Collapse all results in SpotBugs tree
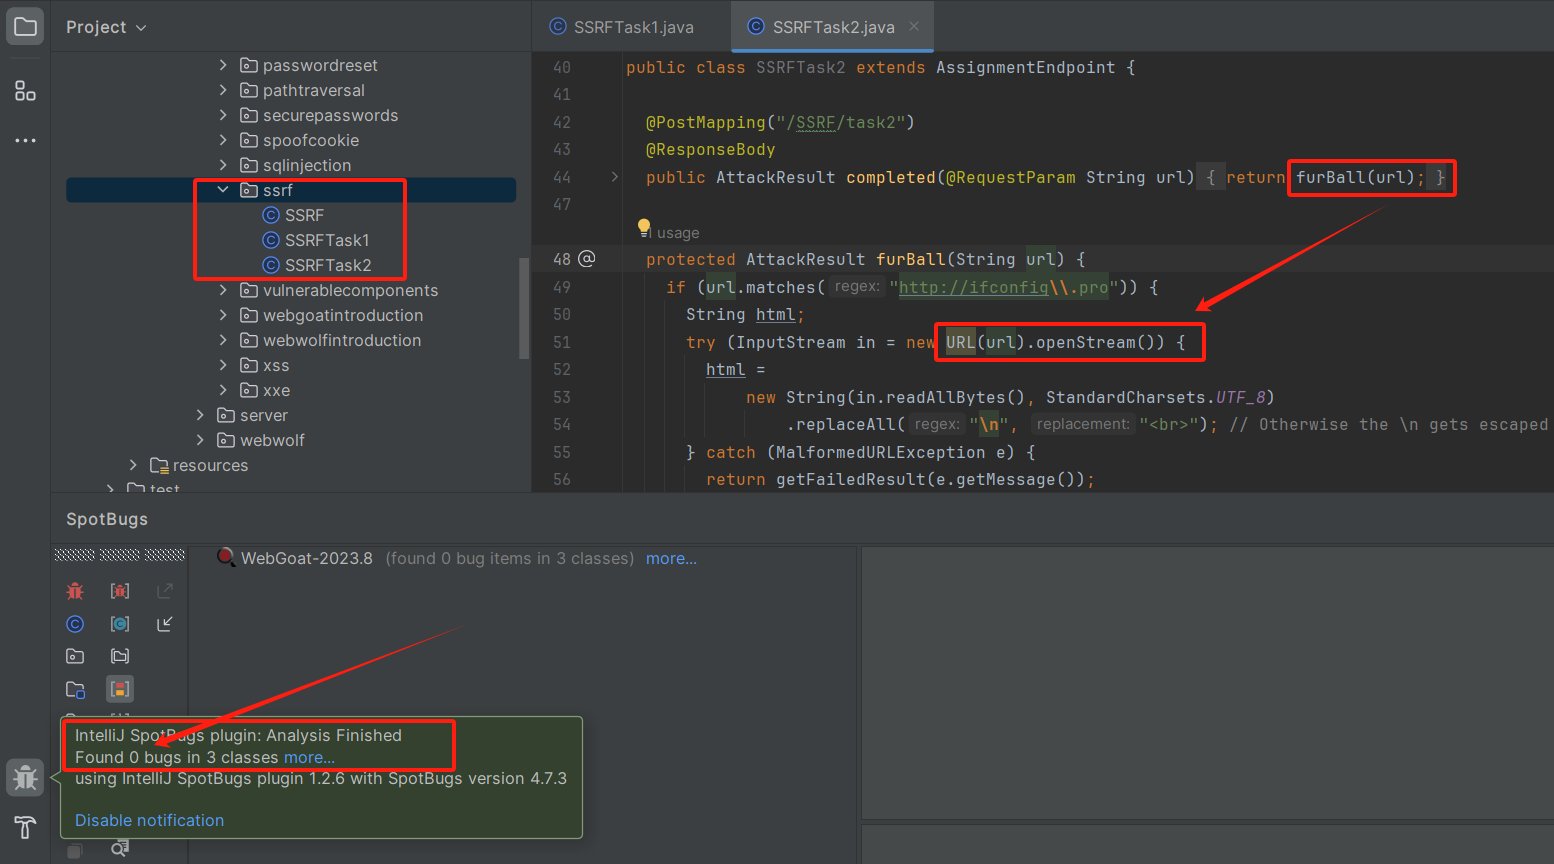Viewport: 1554px width, 864px height. click(165, 624)
